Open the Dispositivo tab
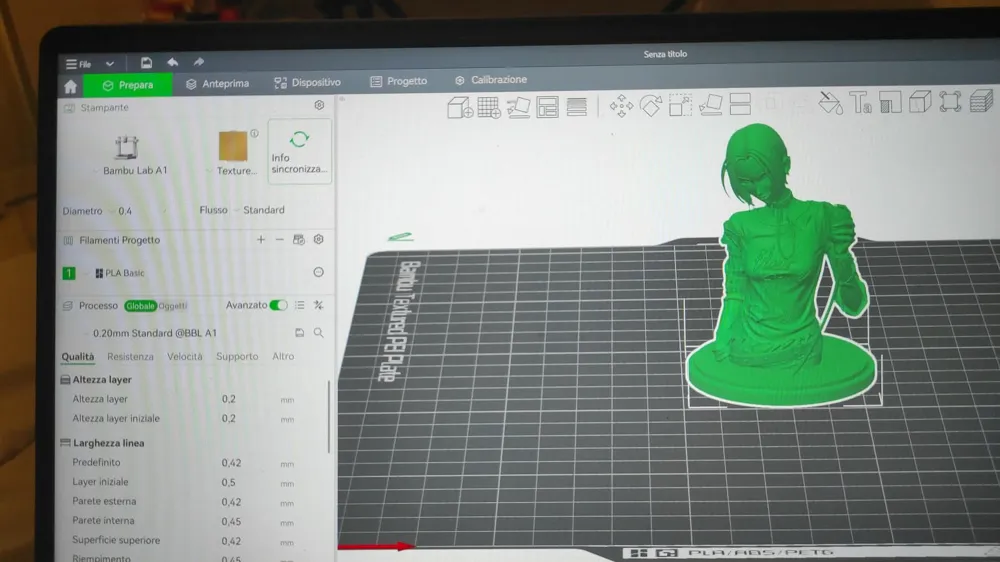 click(307, 82)
